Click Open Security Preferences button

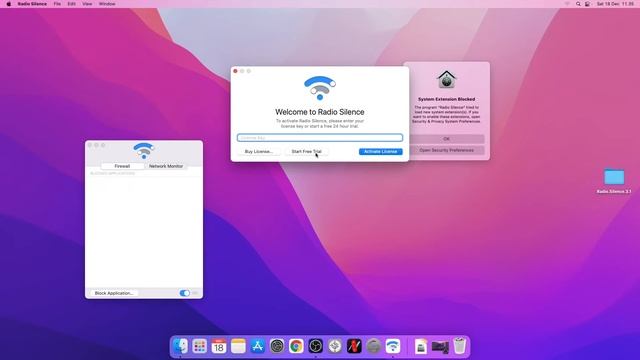click(447, 150)
